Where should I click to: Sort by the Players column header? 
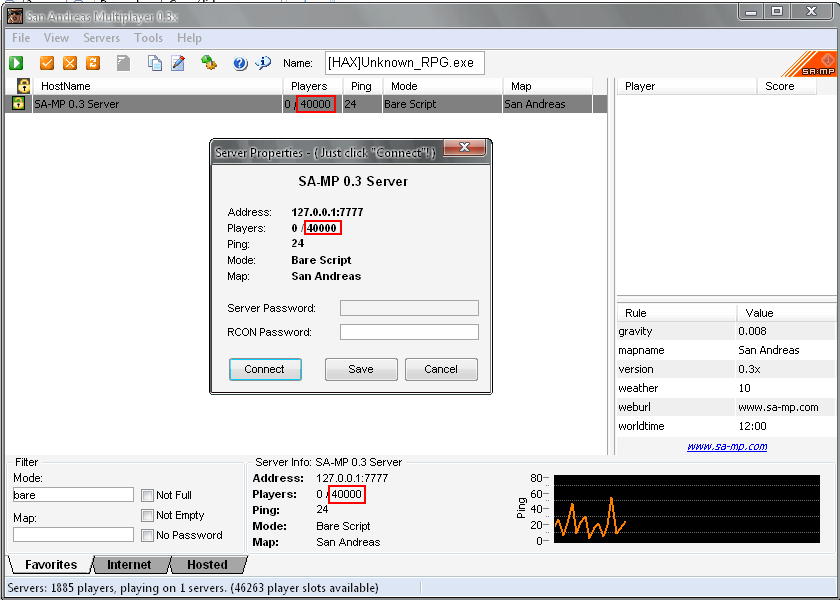pos(312,86)
